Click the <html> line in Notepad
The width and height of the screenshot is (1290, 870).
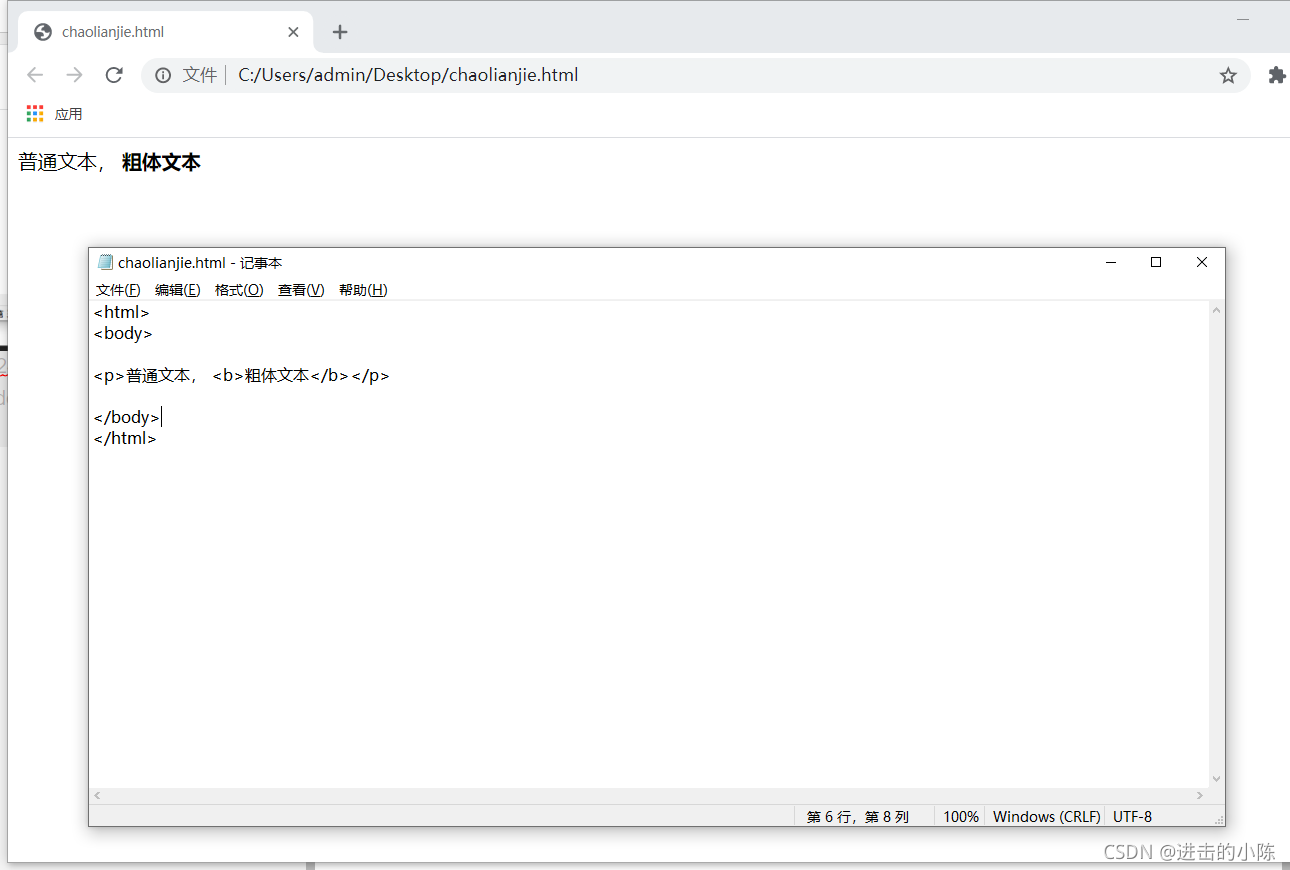pyautogui.click(x=122, y=312)
